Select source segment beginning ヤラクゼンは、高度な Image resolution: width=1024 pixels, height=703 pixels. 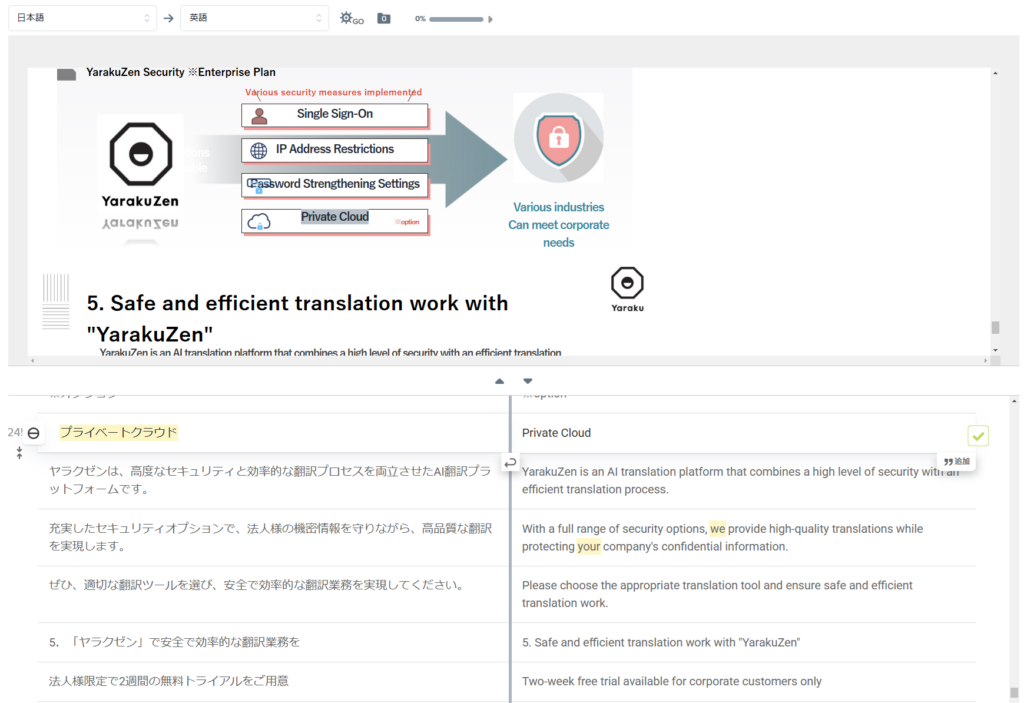(270, 480)
